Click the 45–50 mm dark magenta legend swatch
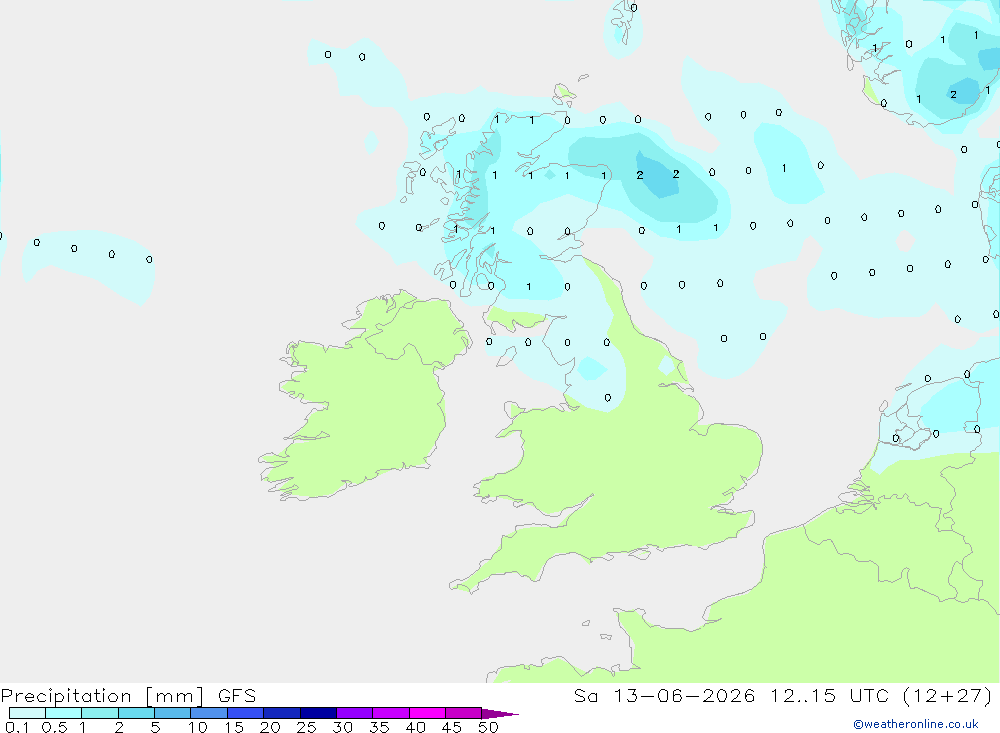This screenshot has width=1000, height=733. (464, 713)
